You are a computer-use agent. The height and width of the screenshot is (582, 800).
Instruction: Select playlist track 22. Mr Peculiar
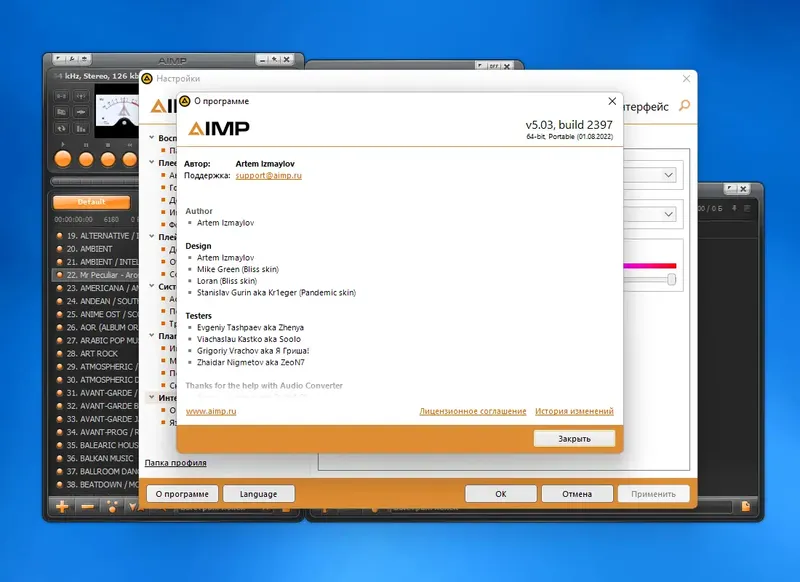pos(97,275)
